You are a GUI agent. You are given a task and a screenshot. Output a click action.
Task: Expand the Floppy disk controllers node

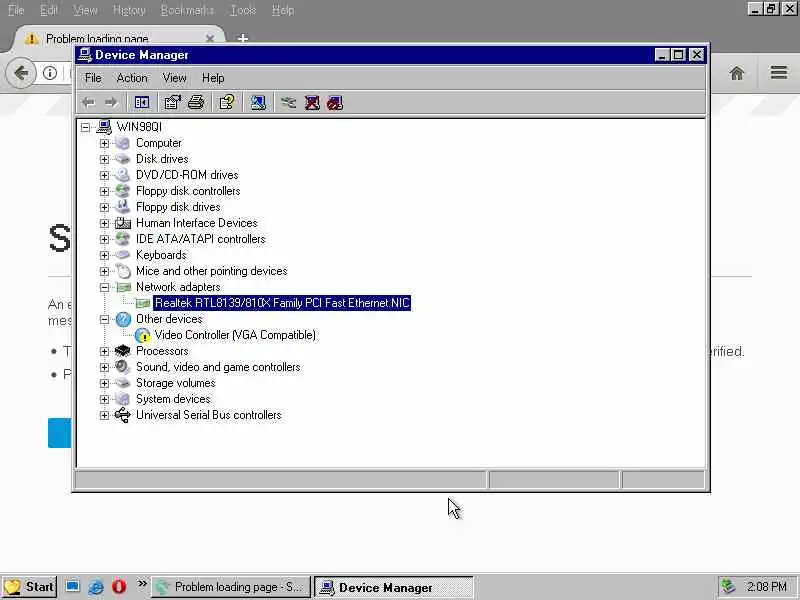point(104,191)
